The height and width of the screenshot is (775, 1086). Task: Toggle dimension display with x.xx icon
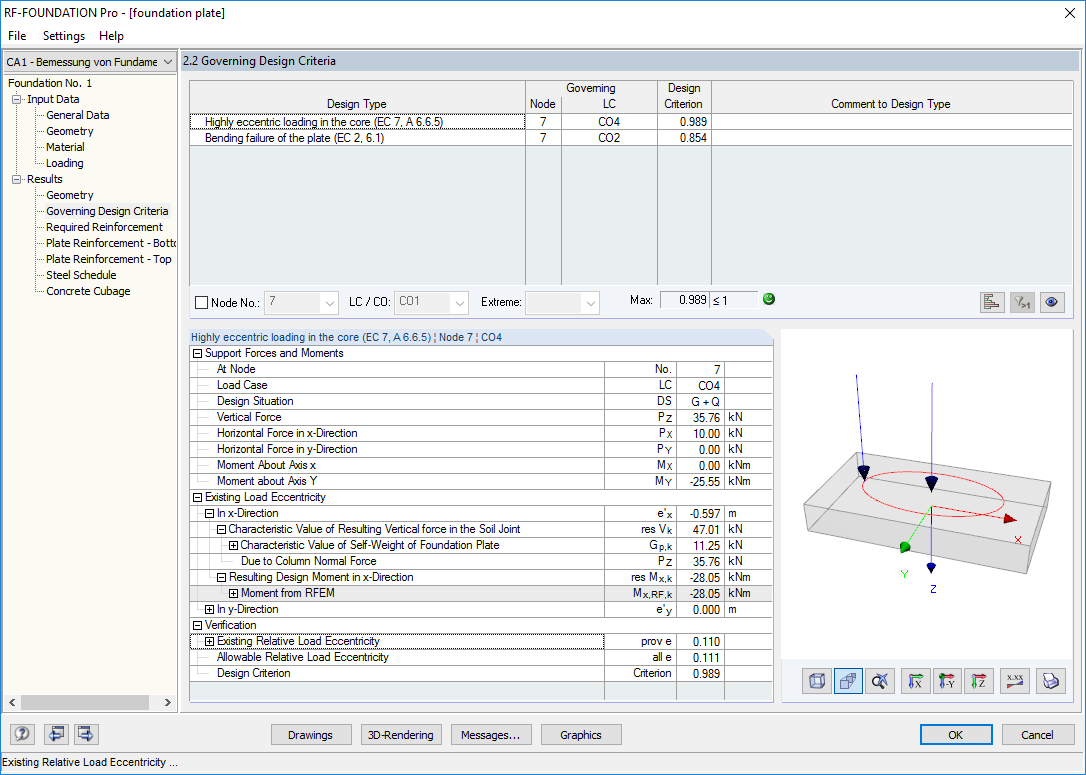[1014, 681]
